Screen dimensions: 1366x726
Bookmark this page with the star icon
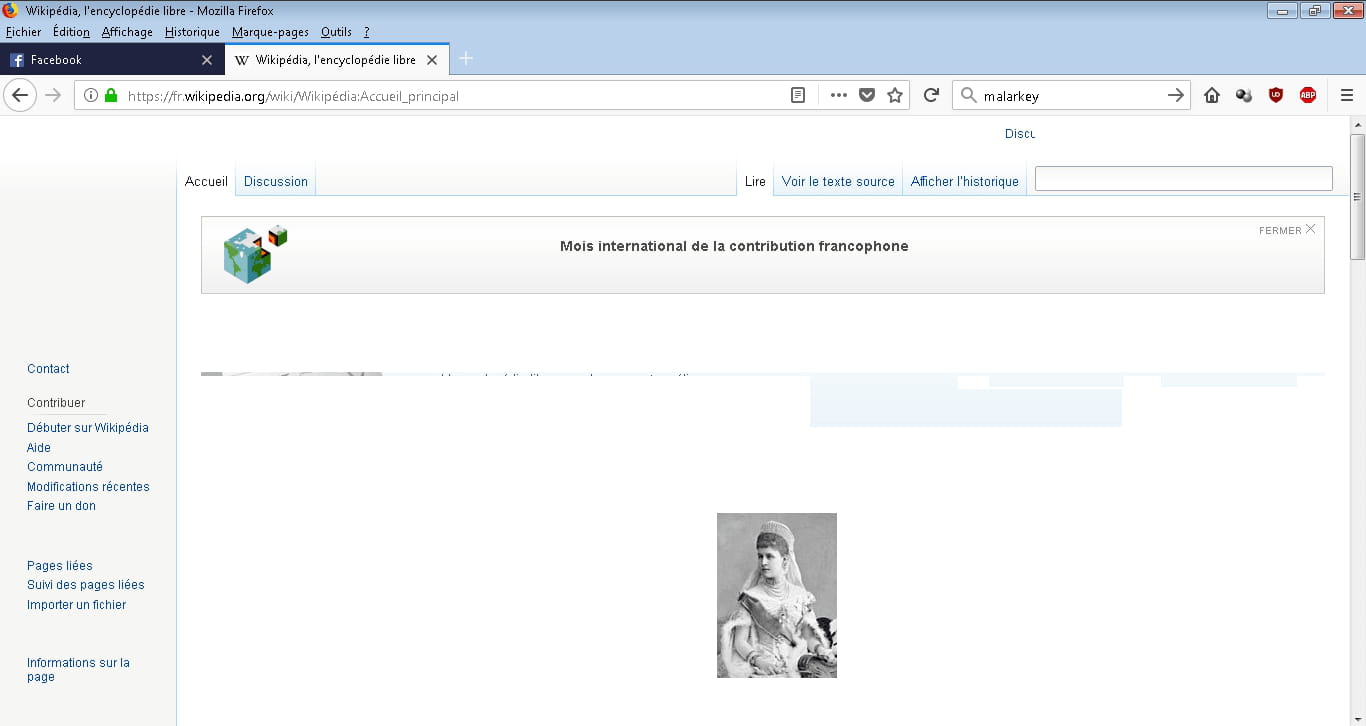(895, 95)
